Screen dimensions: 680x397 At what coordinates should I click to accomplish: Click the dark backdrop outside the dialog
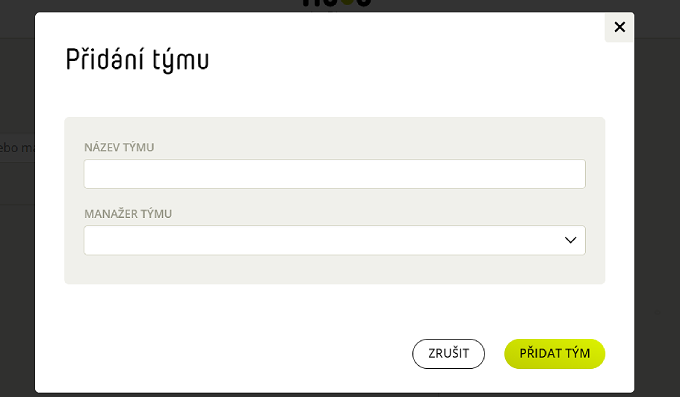click(657, 217)
